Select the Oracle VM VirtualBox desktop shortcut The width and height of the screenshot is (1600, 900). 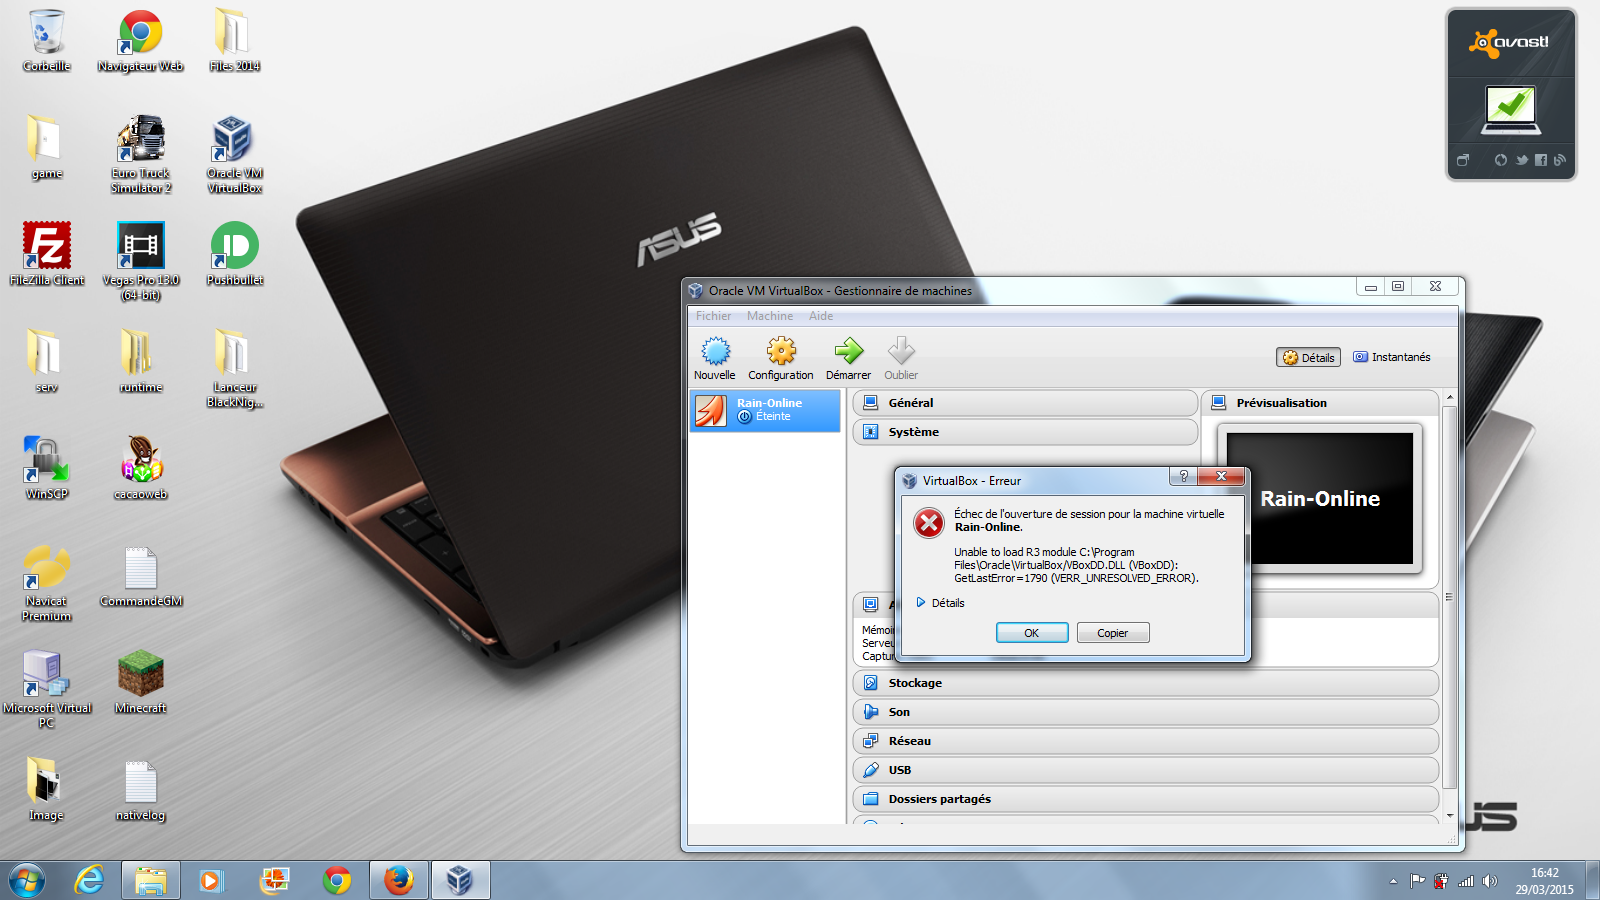pos(235,155)
